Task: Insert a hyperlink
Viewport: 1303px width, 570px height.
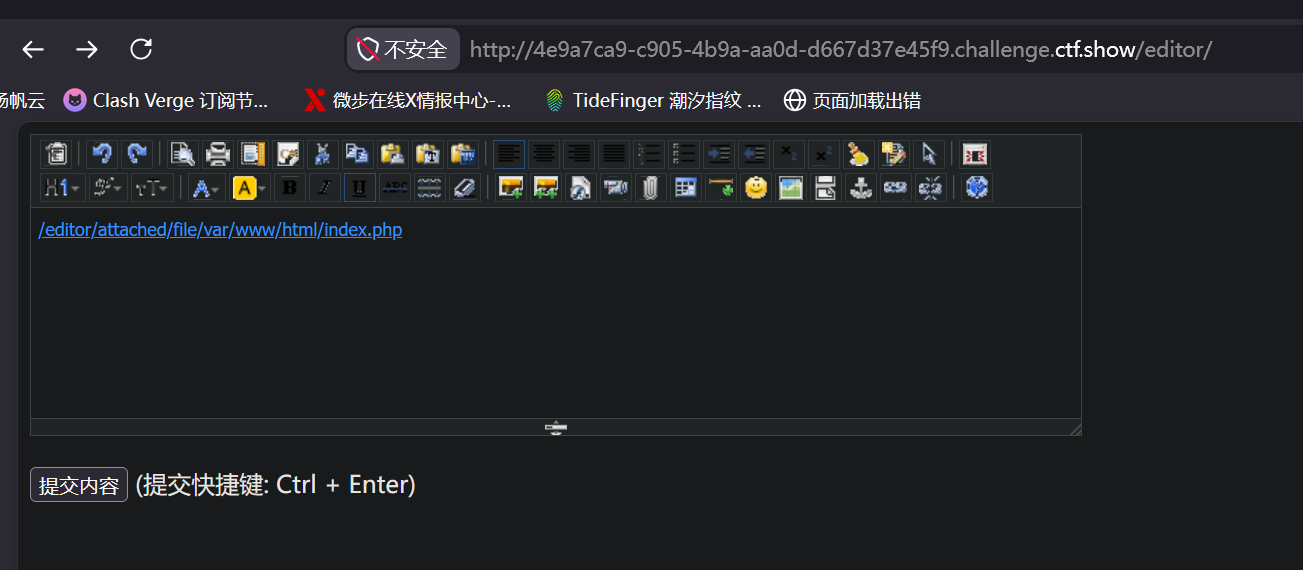Action: tap(895, 188)
